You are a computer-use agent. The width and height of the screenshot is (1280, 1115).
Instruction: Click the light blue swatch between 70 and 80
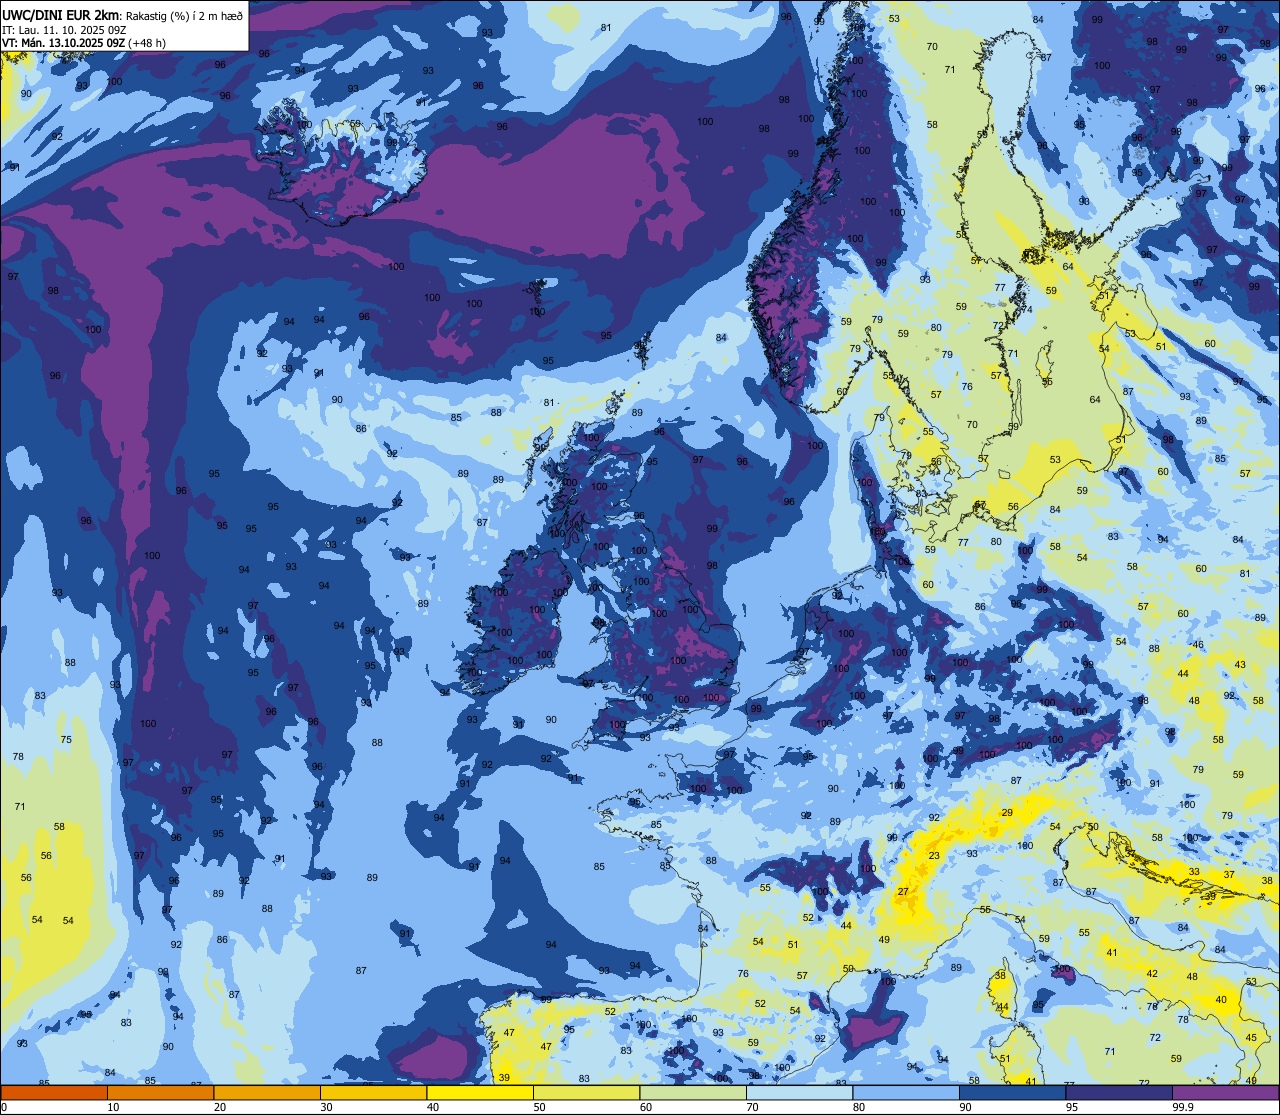[x=799, y=1092]
